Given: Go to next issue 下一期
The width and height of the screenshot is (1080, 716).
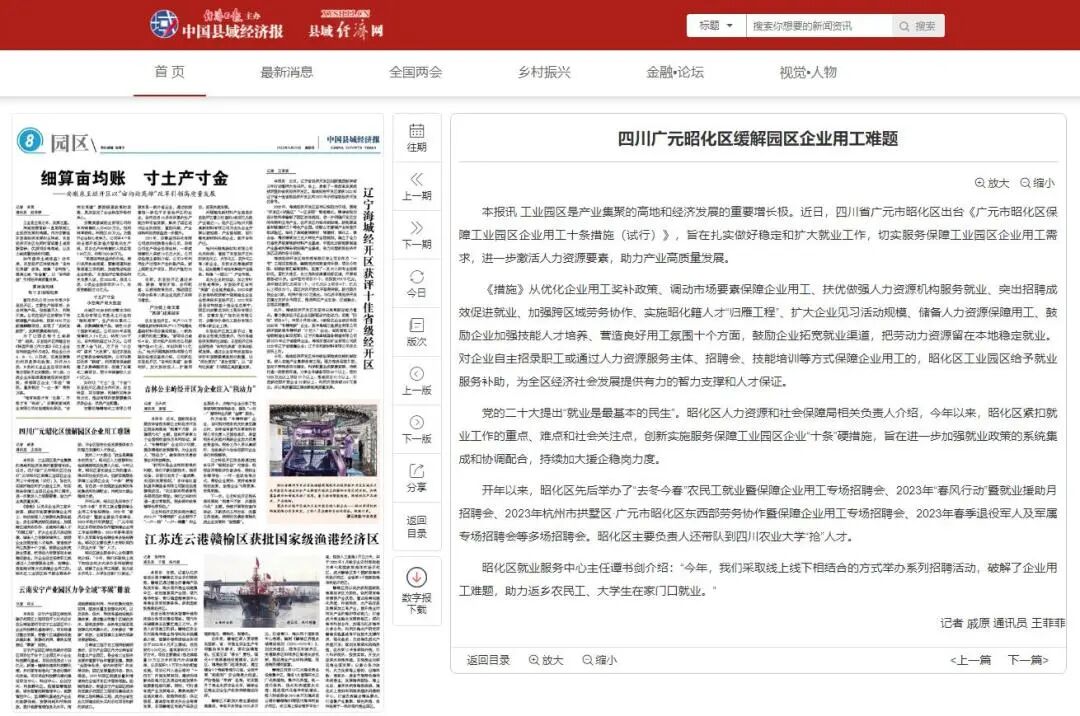Looking at the screenshot, I should [x=417, y=235].
